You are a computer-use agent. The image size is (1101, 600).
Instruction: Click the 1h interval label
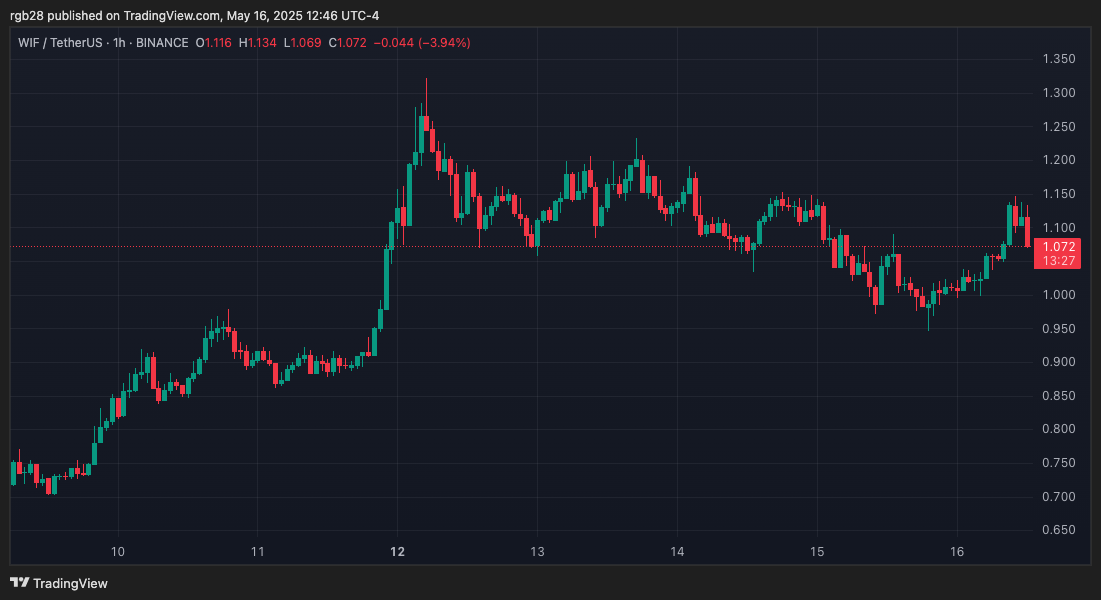pyautogui.click(x=119, y=43)
